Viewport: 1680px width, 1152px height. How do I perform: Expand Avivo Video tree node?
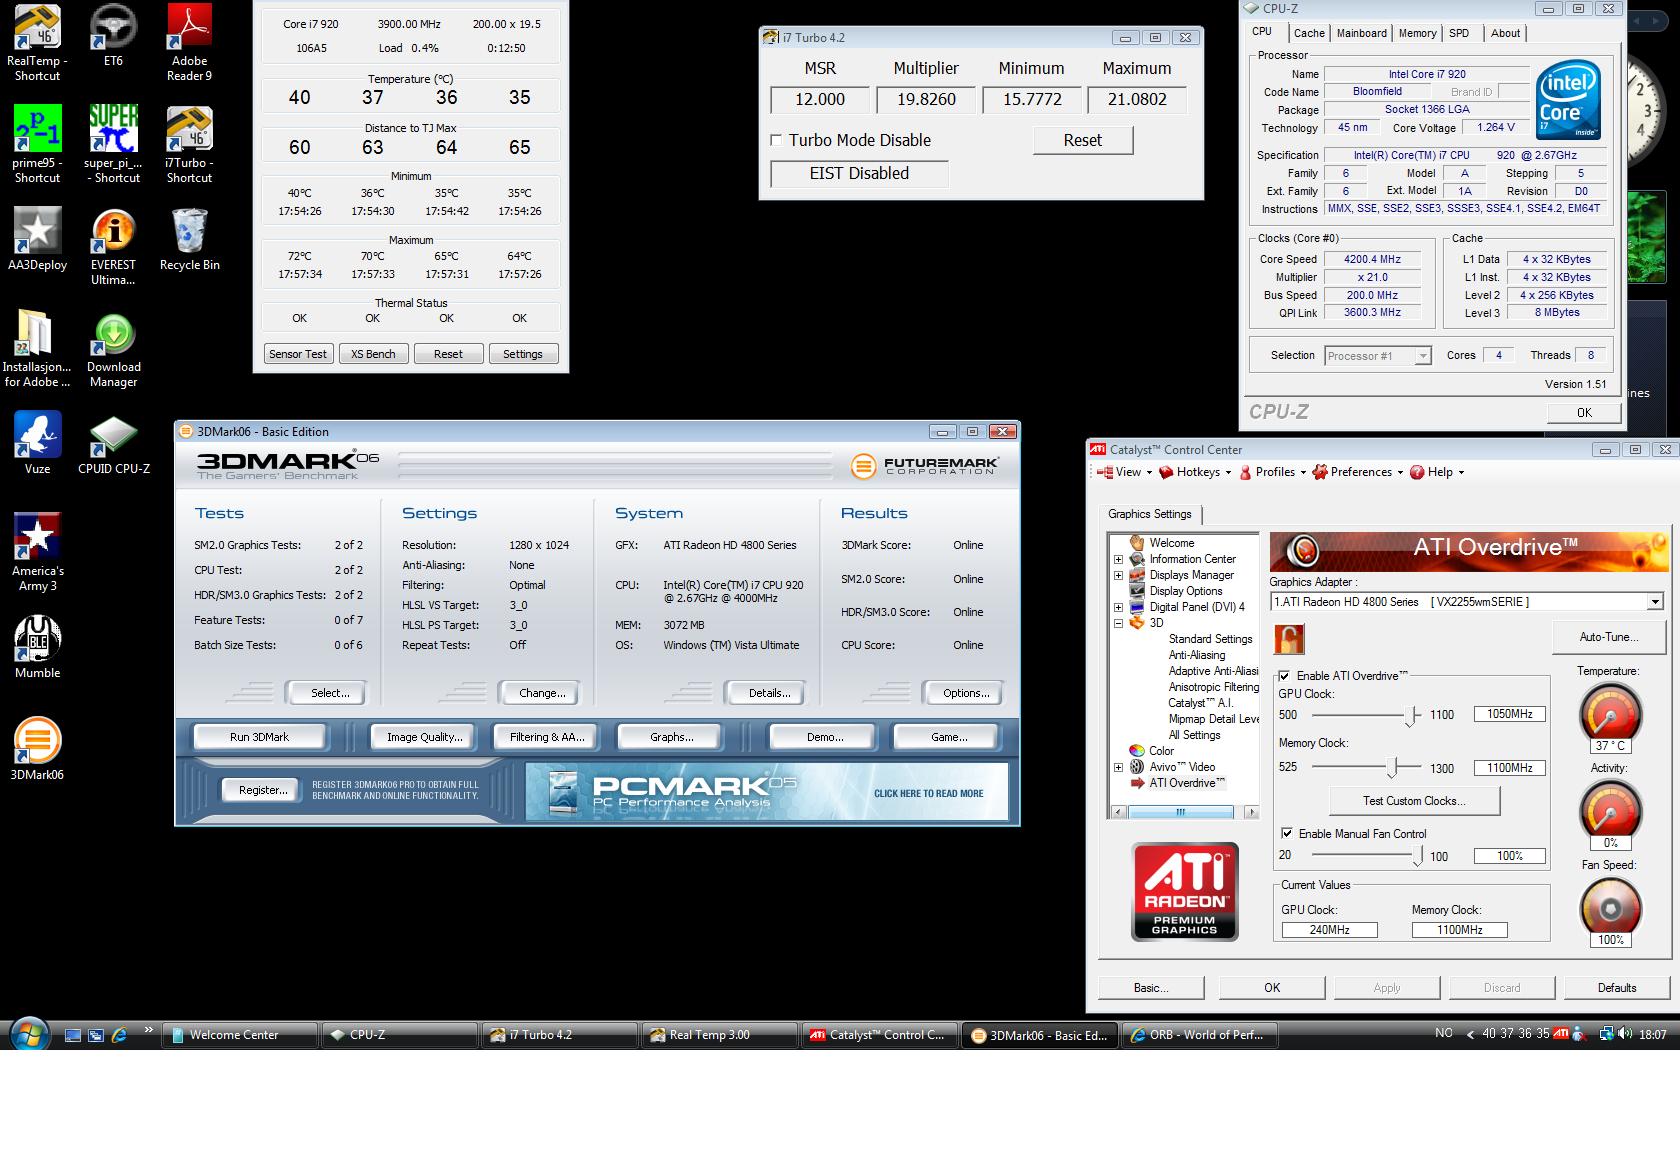pyautogui.click(x=1118, y=767)
